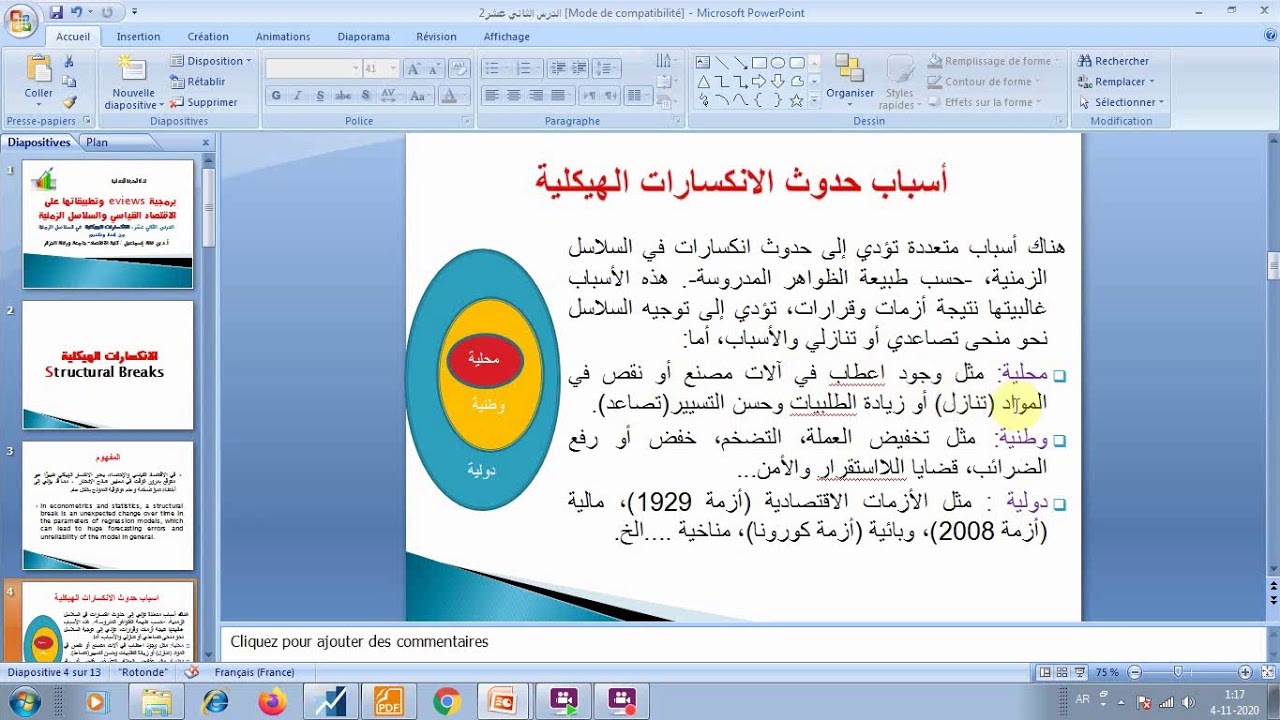Click Français (France) language indicator

coord(254,673)
